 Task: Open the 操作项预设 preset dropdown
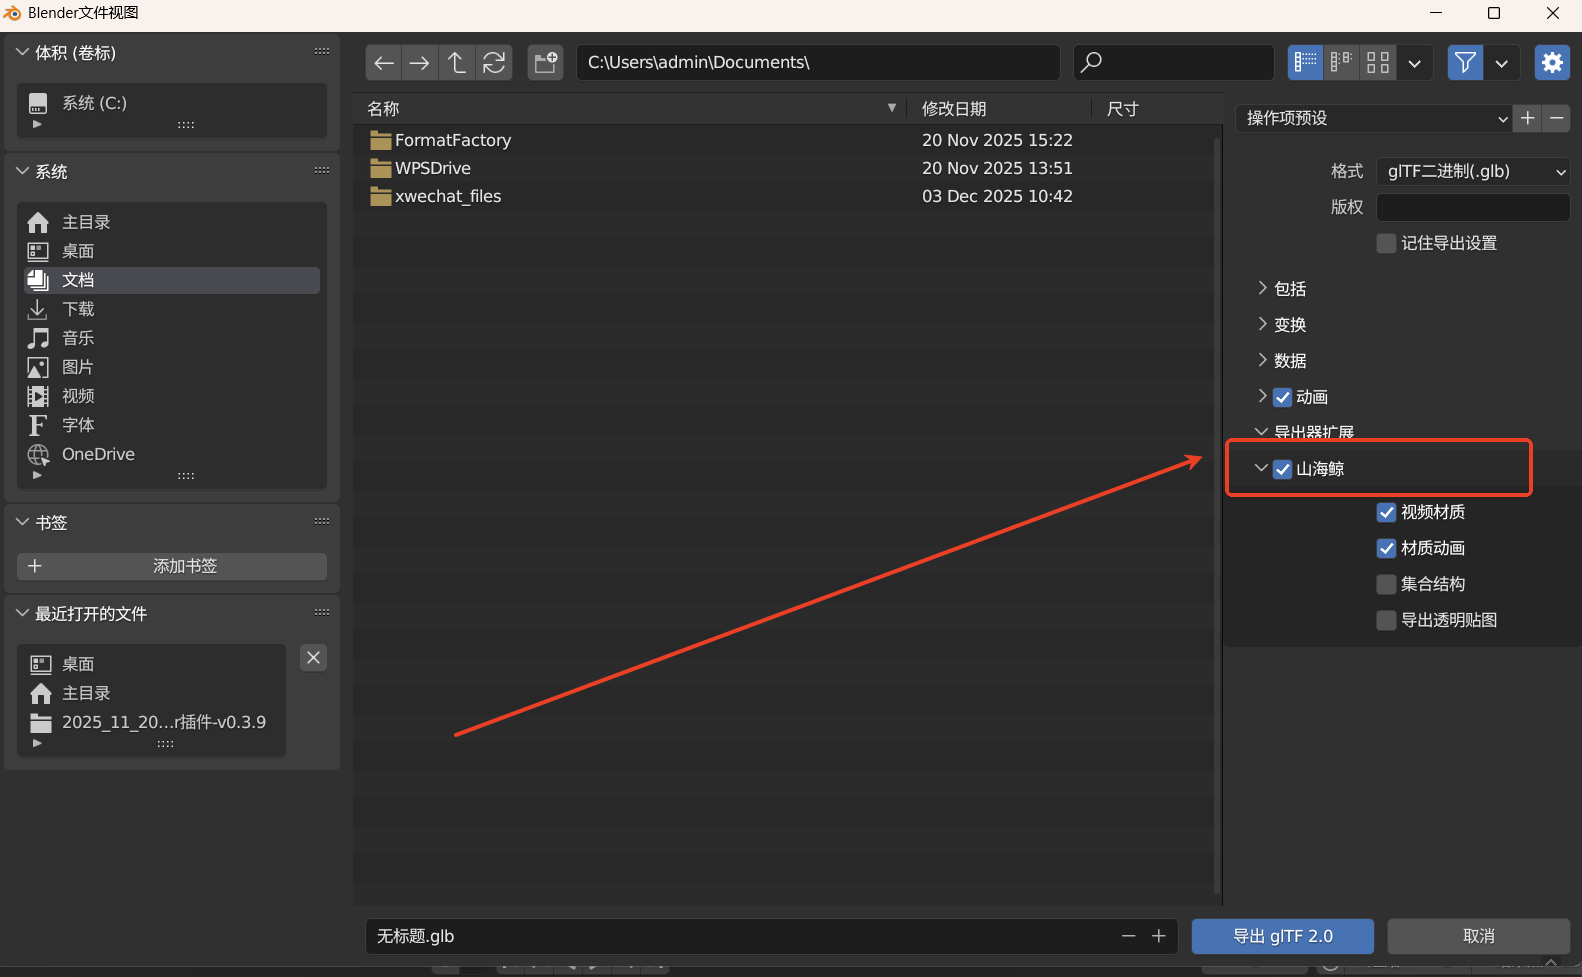[x=1374, y=119]
